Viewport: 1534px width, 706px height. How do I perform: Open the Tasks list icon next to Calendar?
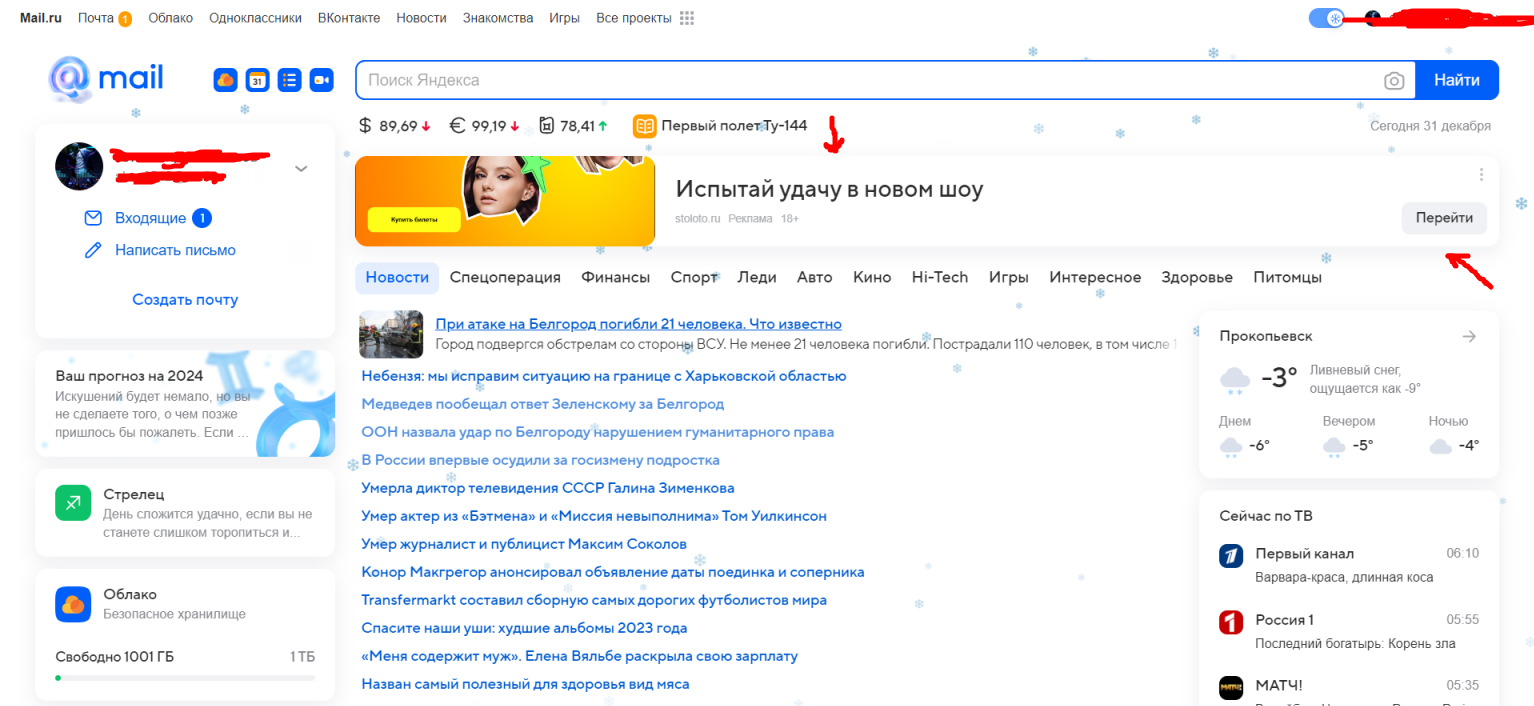click(289, 80)
